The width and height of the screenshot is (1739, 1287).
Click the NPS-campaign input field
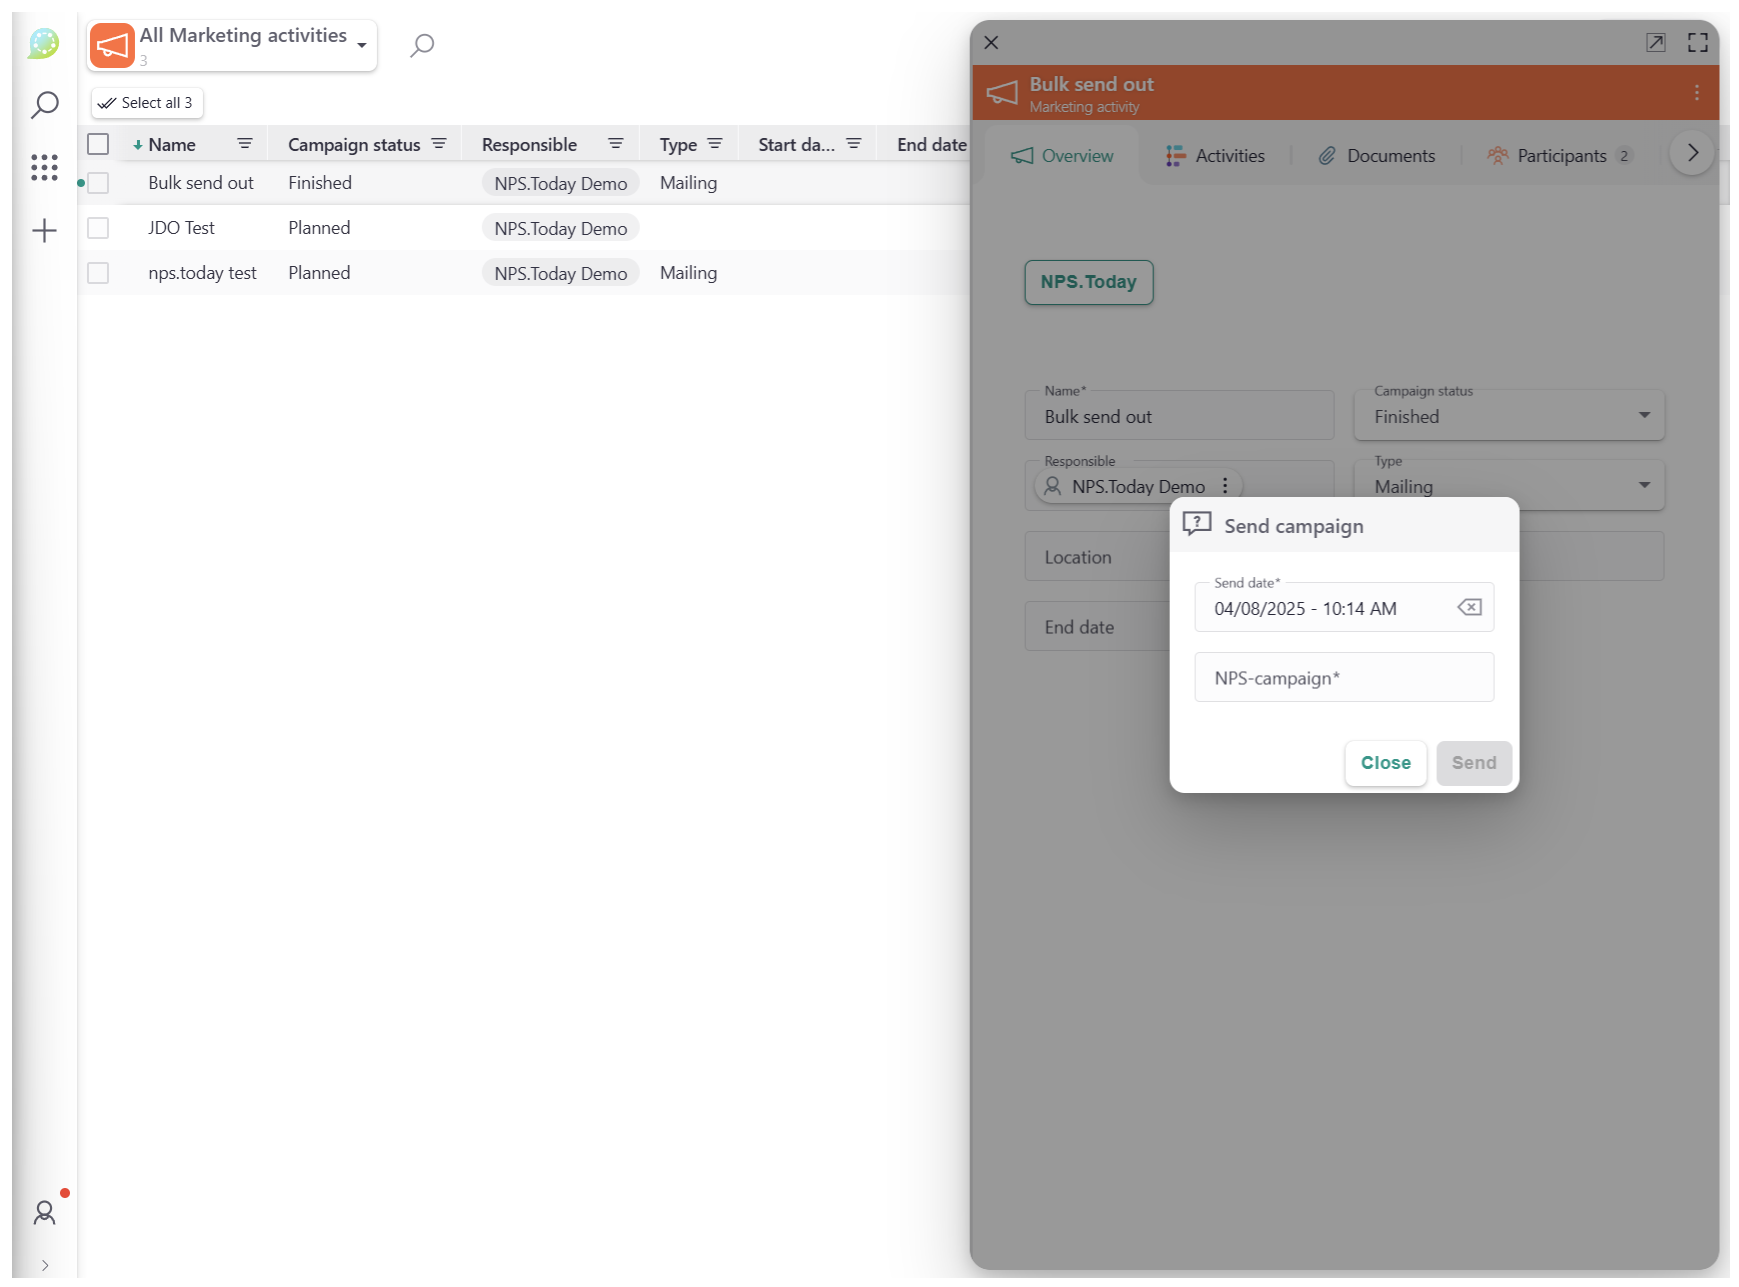tap(1344, 677)
